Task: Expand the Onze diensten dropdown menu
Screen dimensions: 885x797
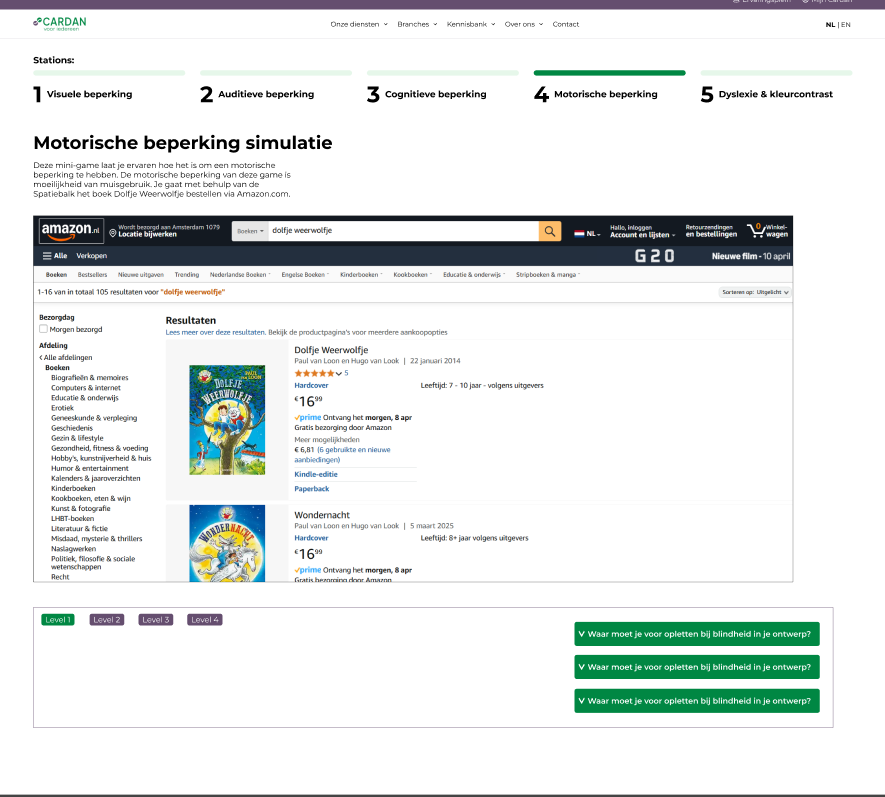Action: (x=358, y=24)
